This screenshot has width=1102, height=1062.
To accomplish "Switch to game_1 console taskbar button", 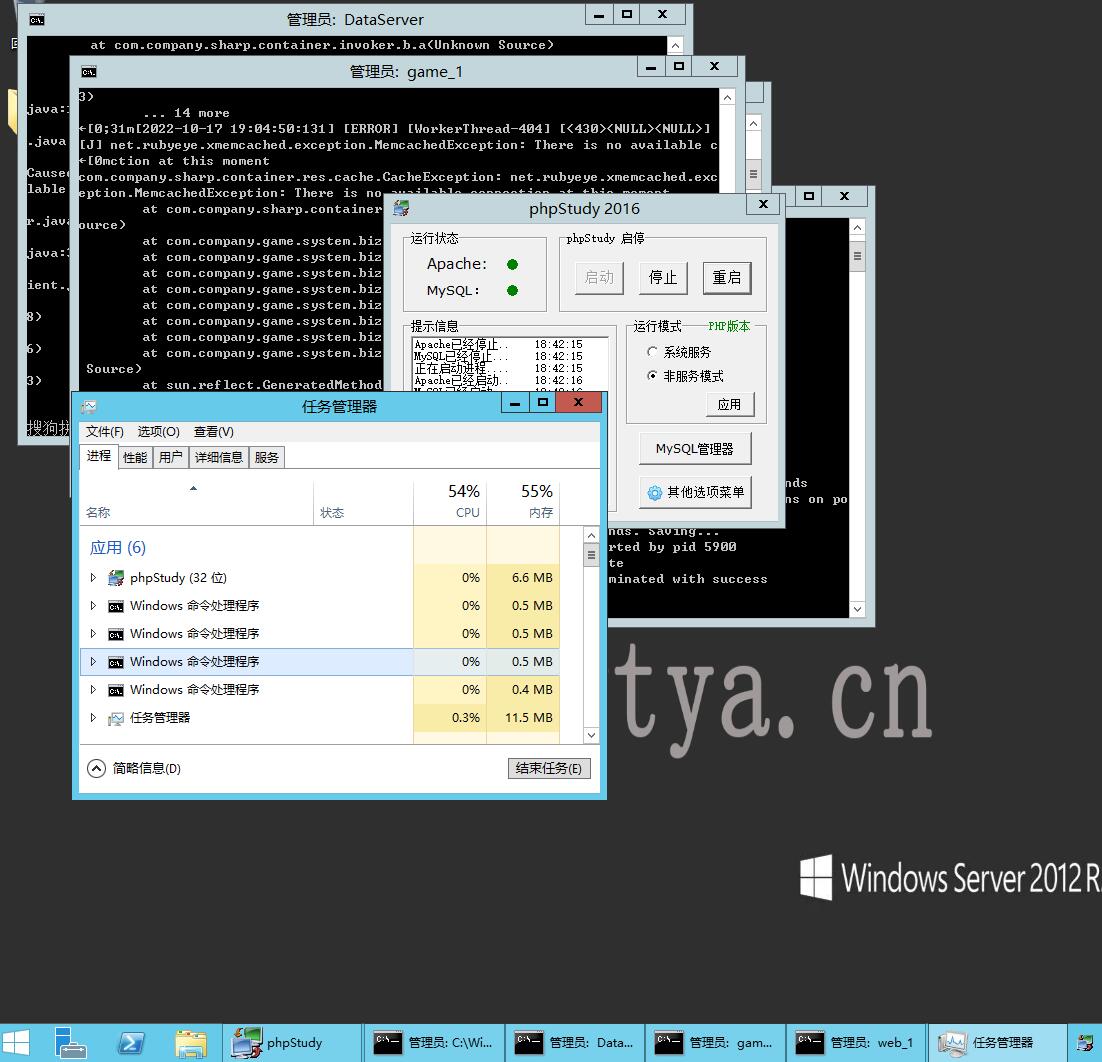I will coord(715,1043).
